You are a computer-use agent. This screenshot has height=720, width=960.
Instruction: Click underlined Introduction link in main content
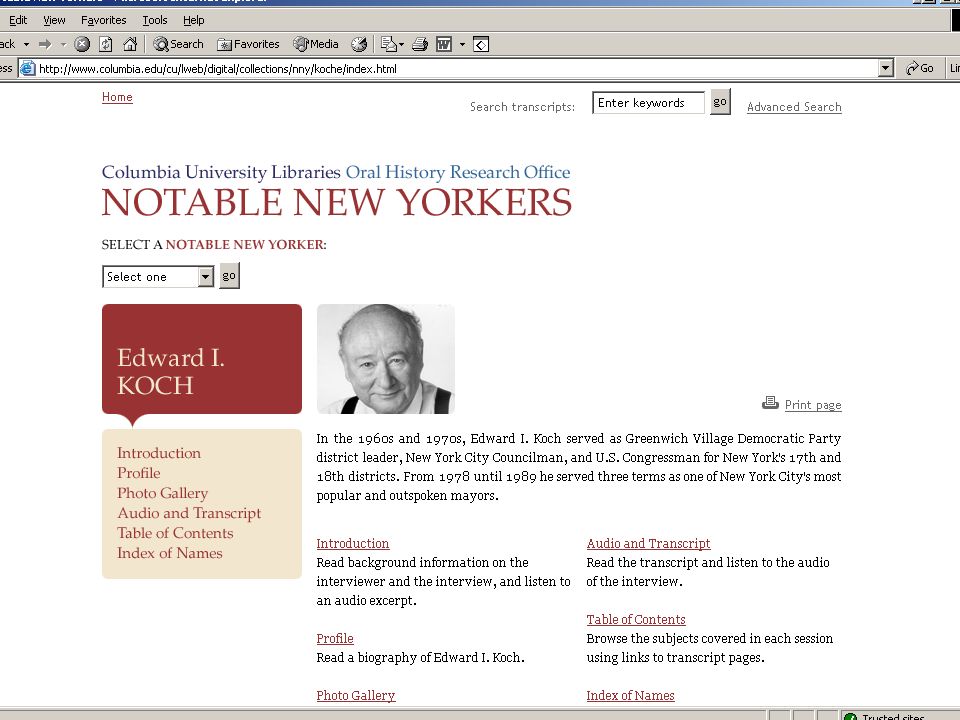(353, 544)
